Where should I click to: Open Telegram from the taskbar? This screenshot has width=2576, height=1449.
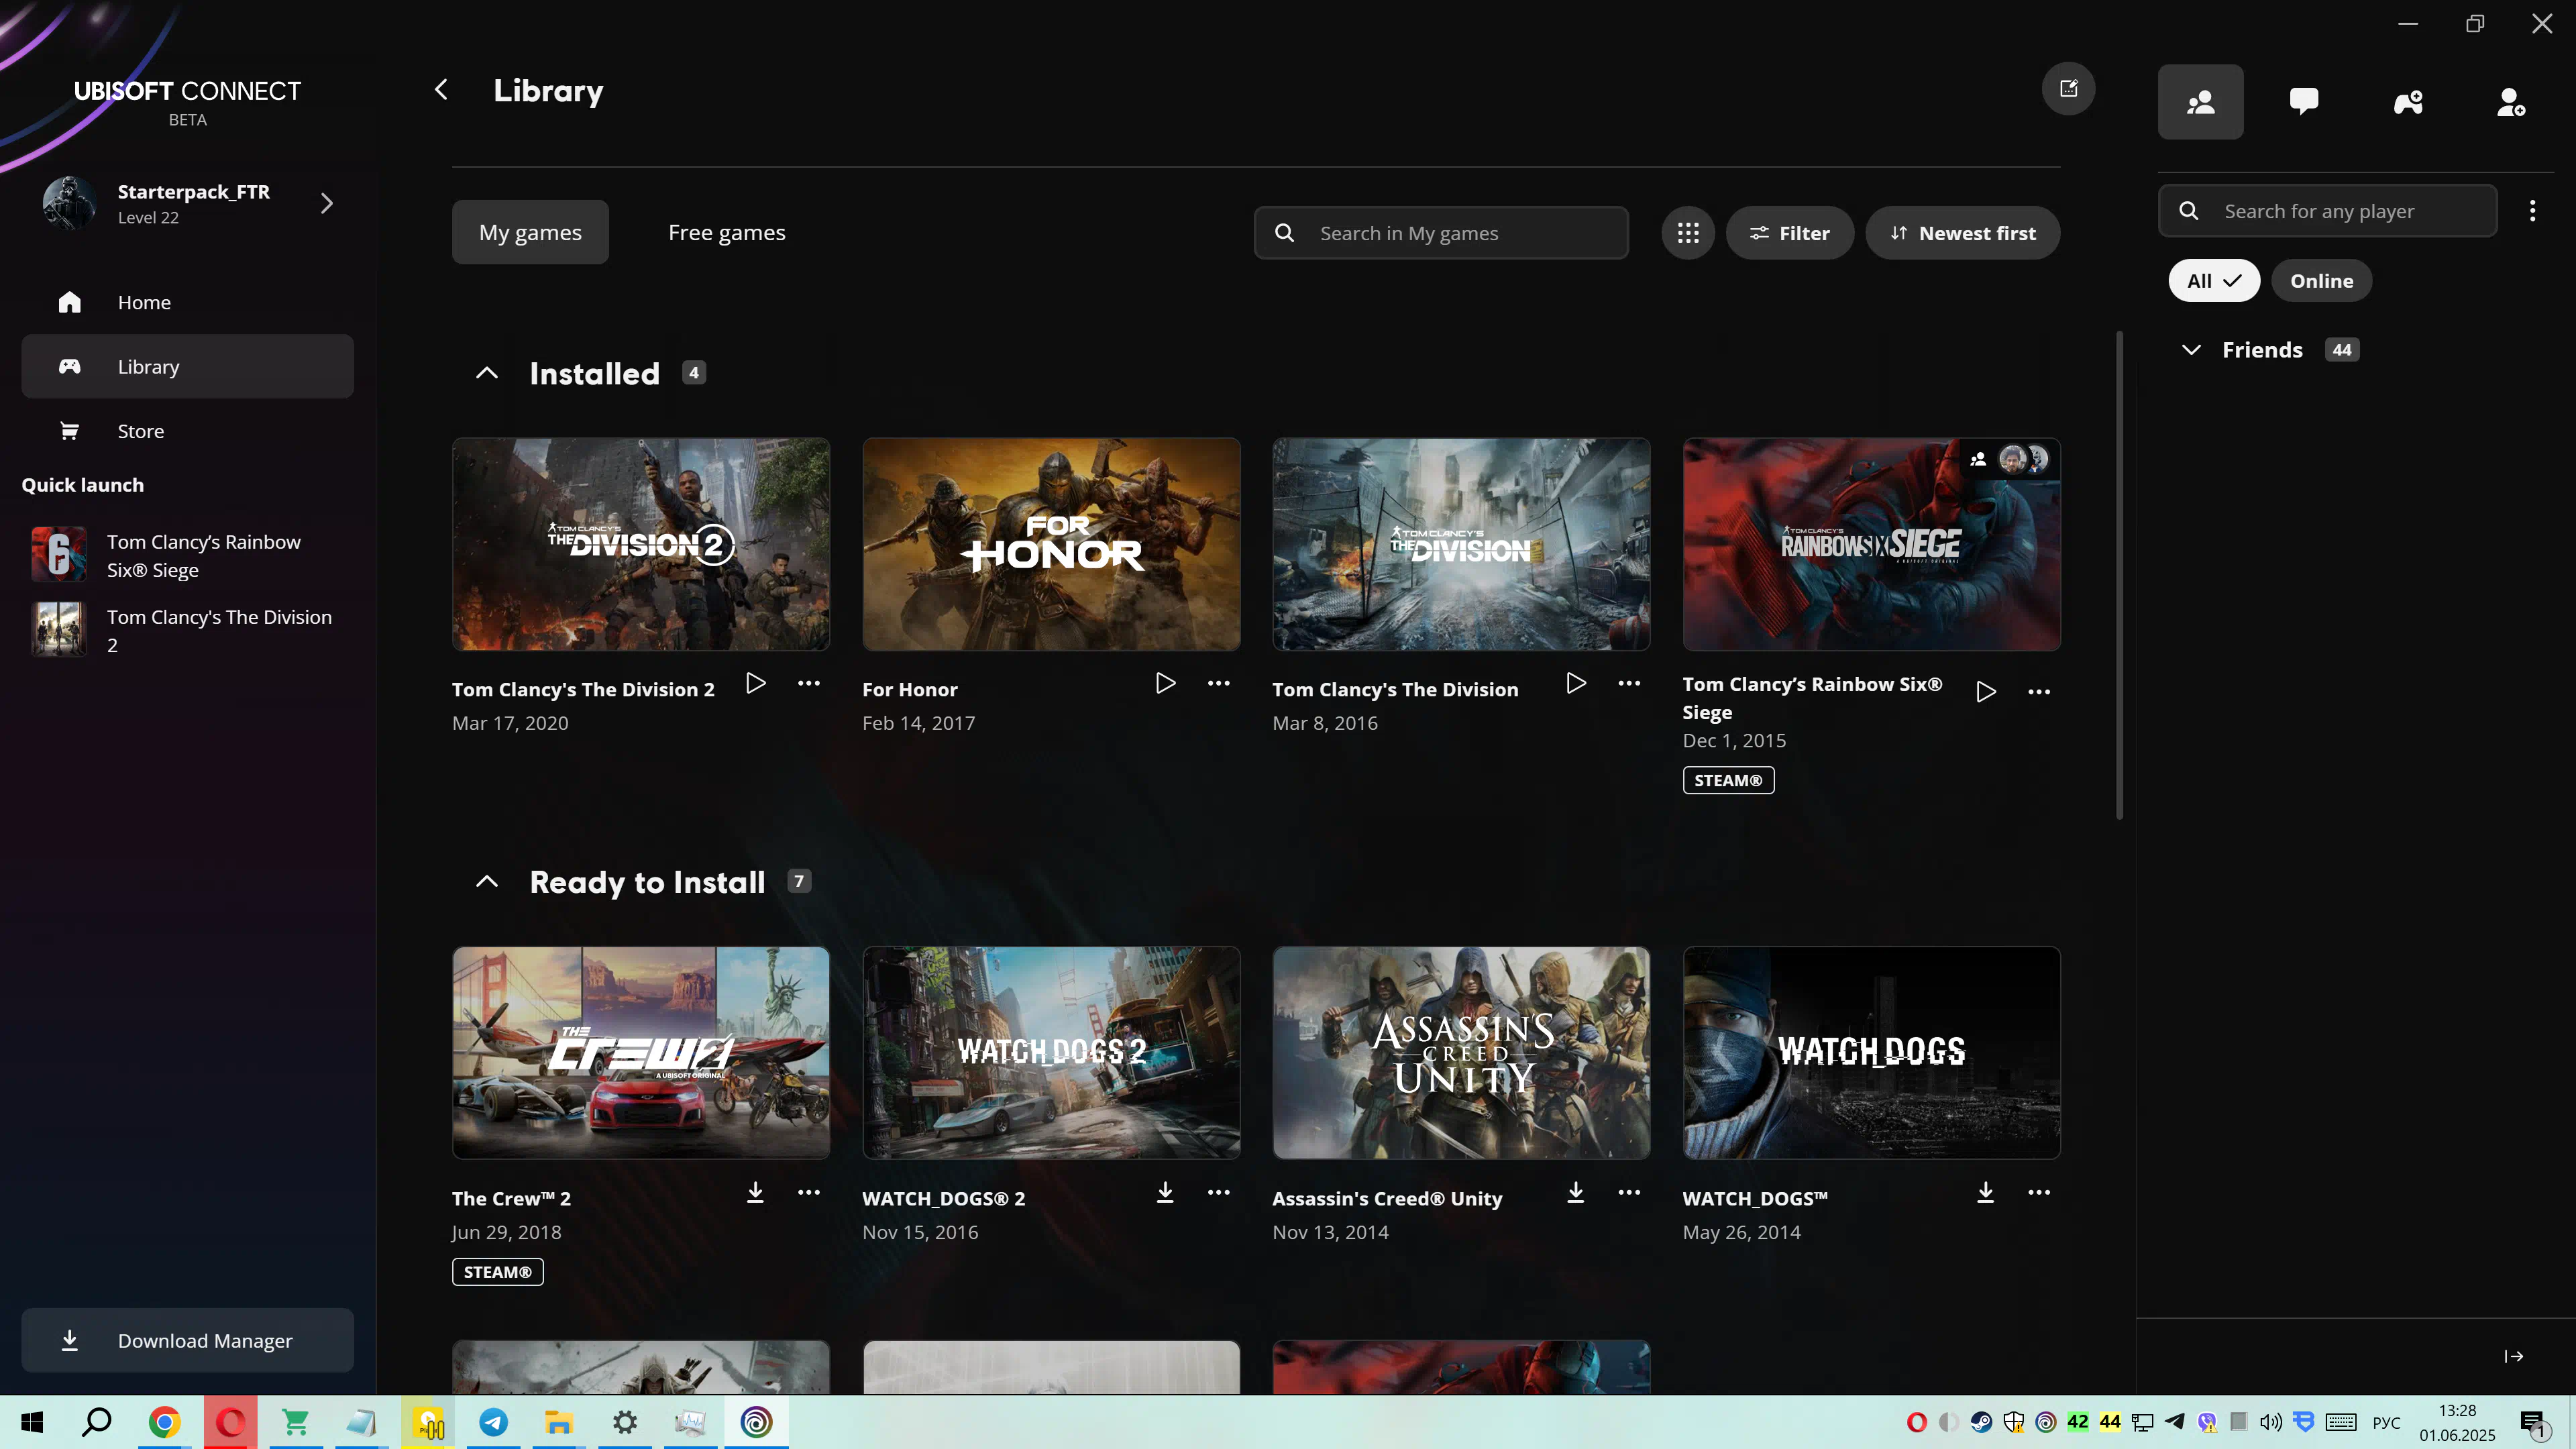493,1422
